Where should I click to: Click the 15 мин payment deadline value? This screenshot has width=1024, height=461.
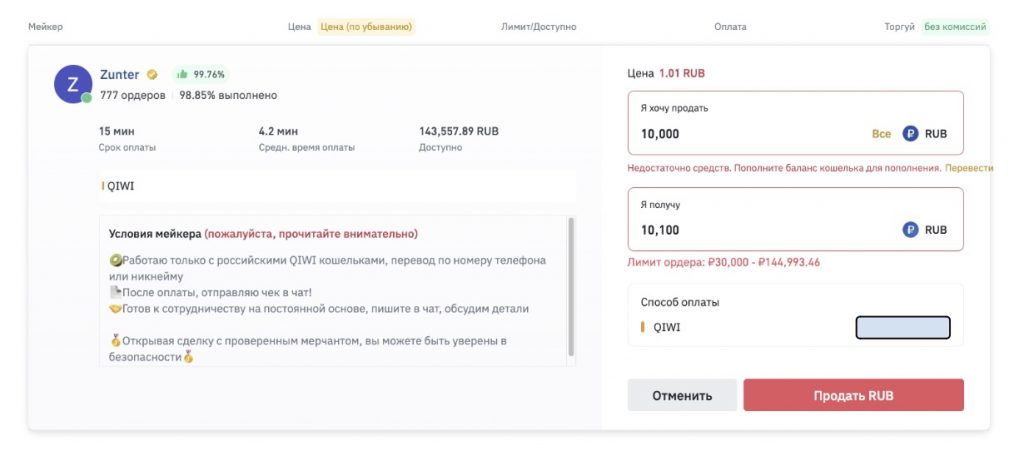(117, 131)
